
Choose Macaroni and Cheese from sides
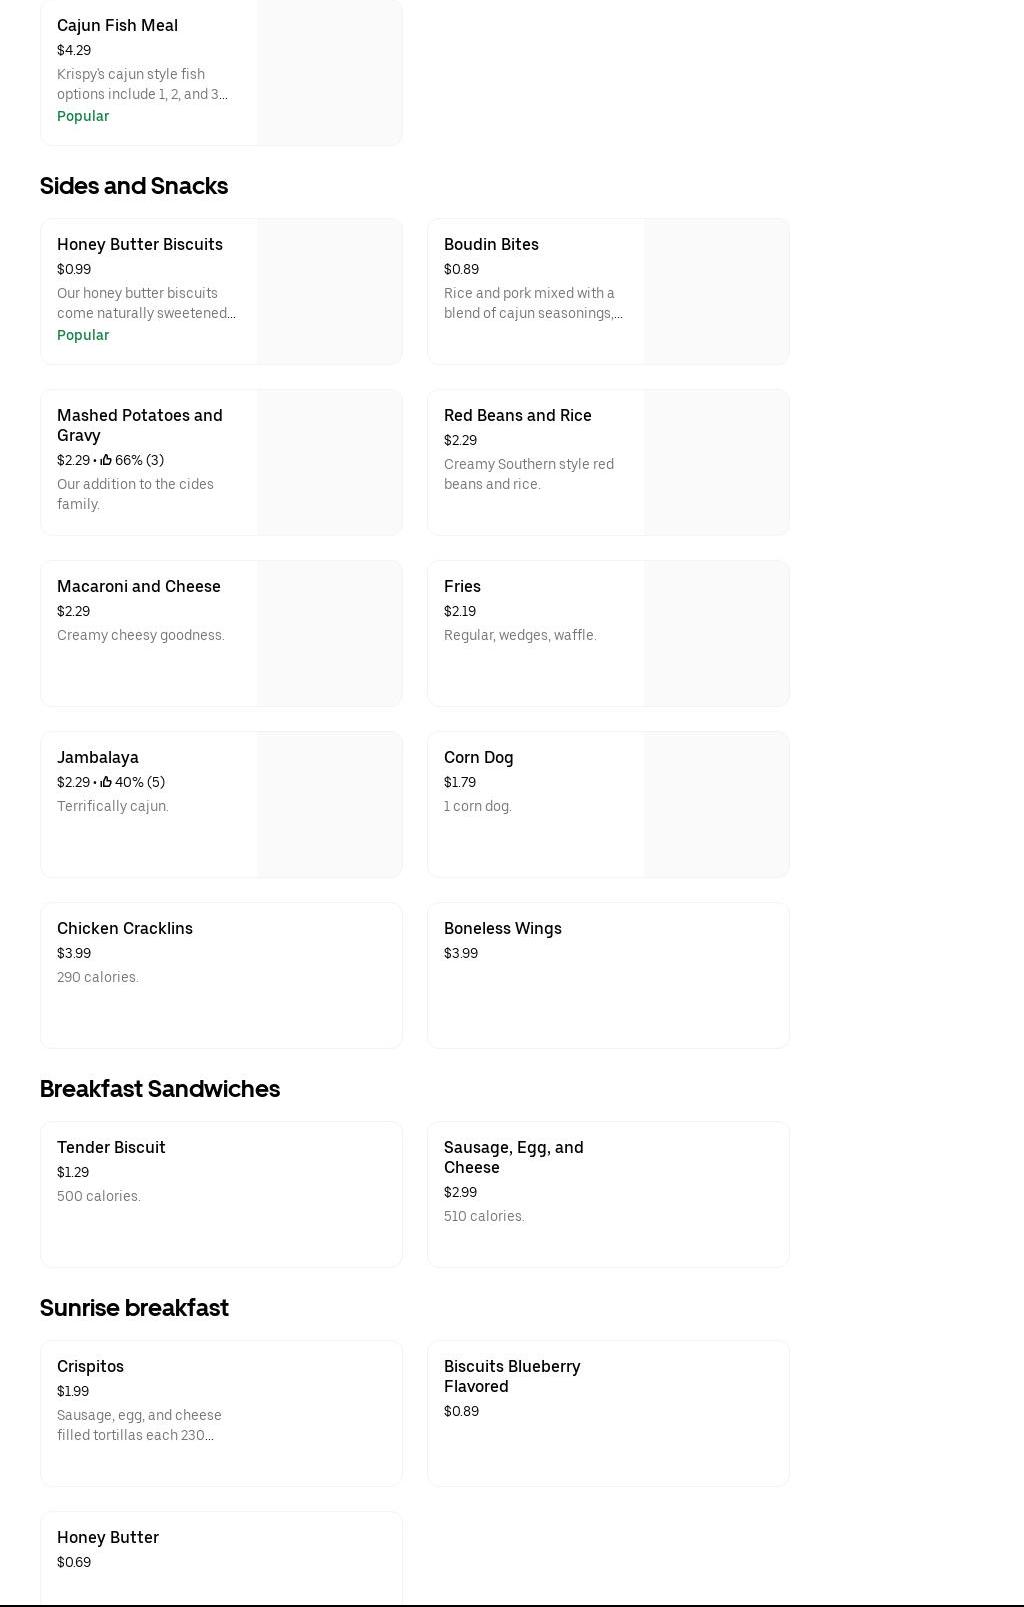139,587
